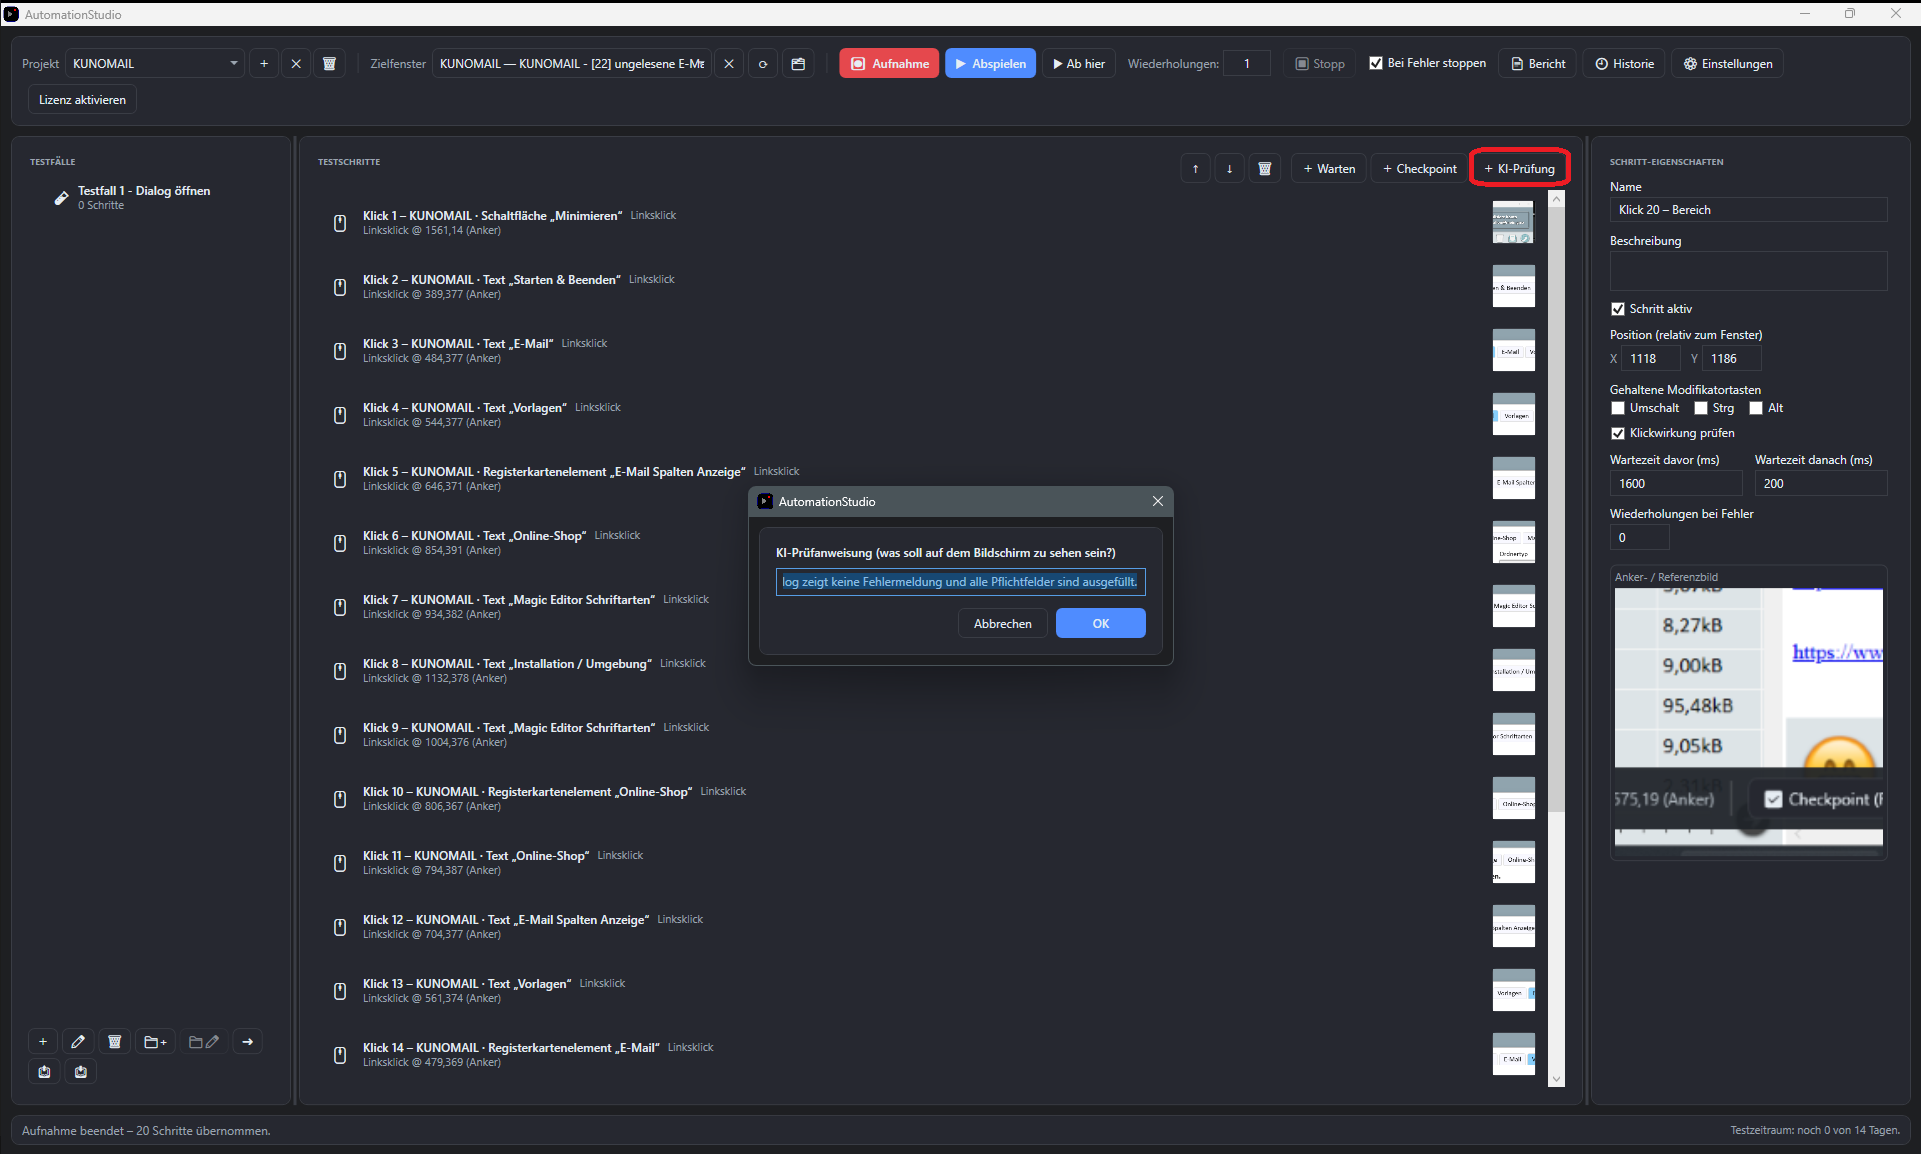Click the import icon with downward arrow

click(81, 1072)
